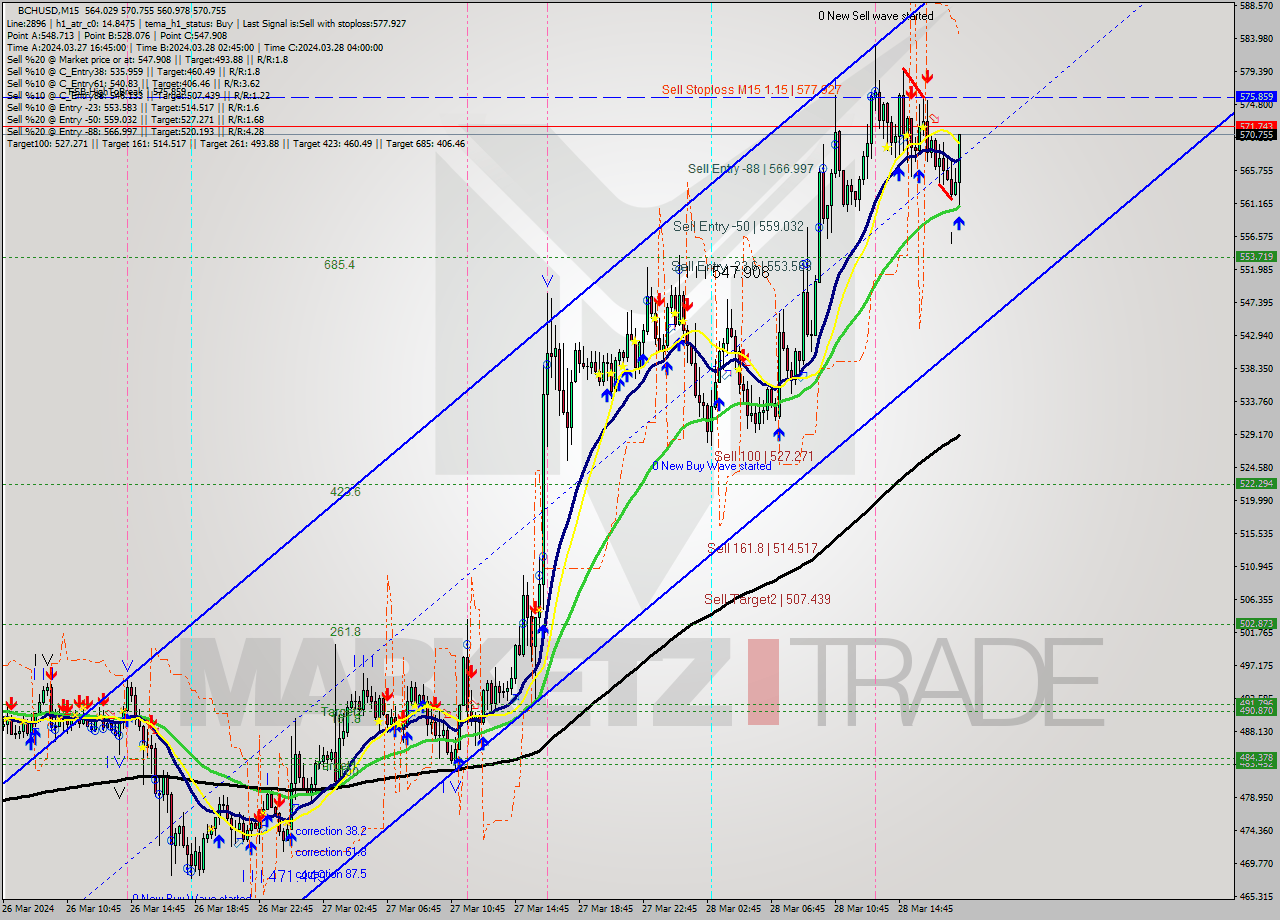The width and height of the screenshot is (1280, 920).
Task: Click the '27 Mar 02:45' time axis label
Action: 349,910
